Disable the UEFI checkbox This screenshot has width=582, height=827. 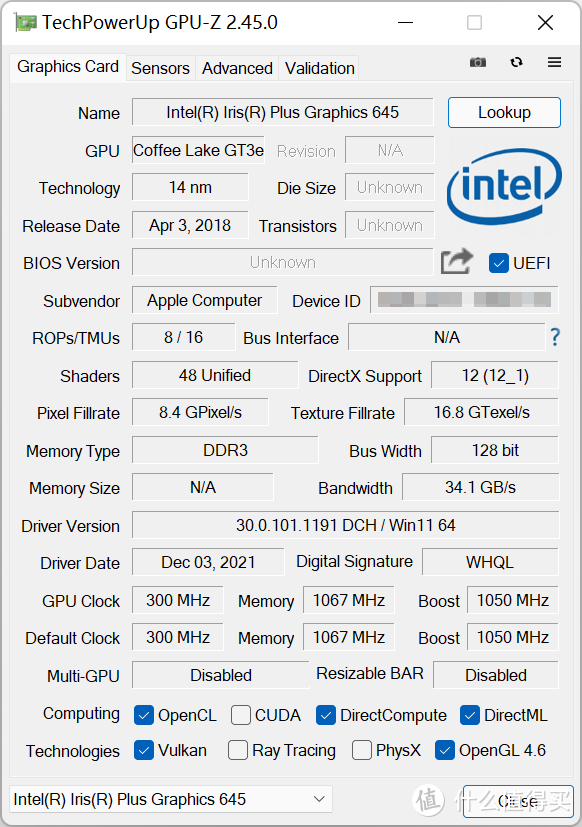[x=497, y=263]
